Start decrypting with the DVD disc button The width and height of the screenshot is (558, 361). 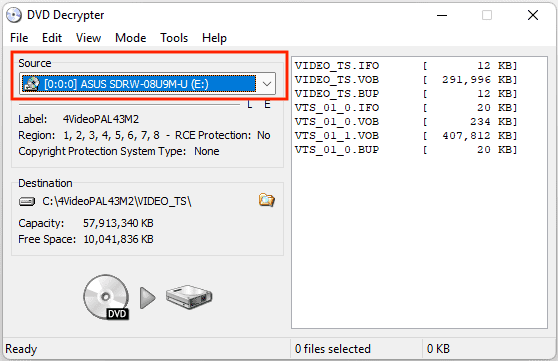click(106, 297)
